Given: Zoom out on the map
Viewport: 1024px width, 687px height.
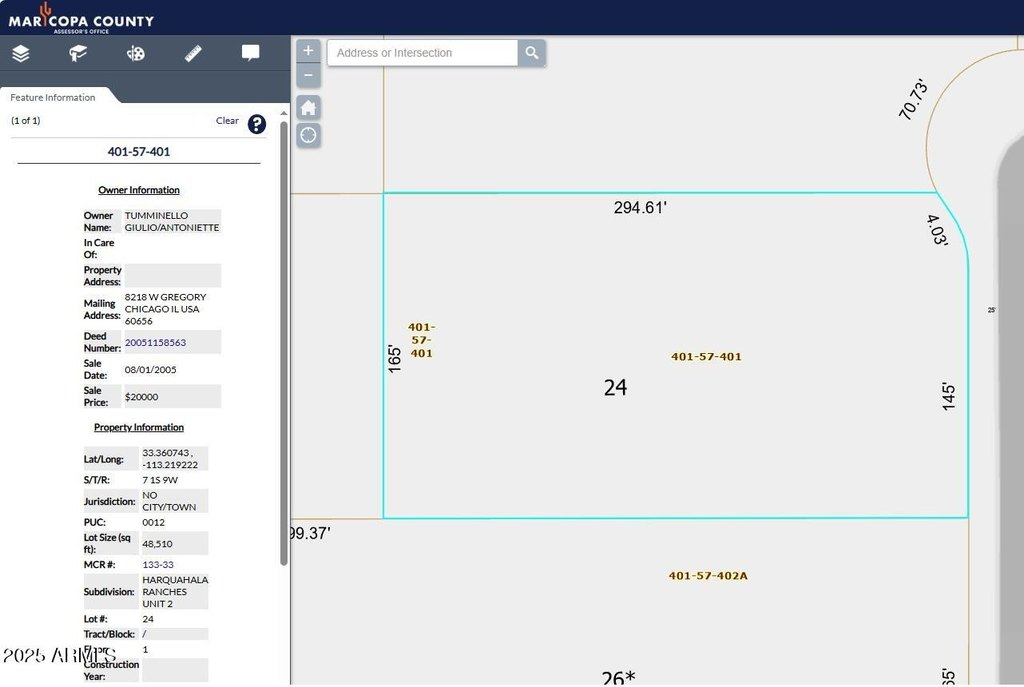Looking at the screenshot, I should (x=308, y=75).
